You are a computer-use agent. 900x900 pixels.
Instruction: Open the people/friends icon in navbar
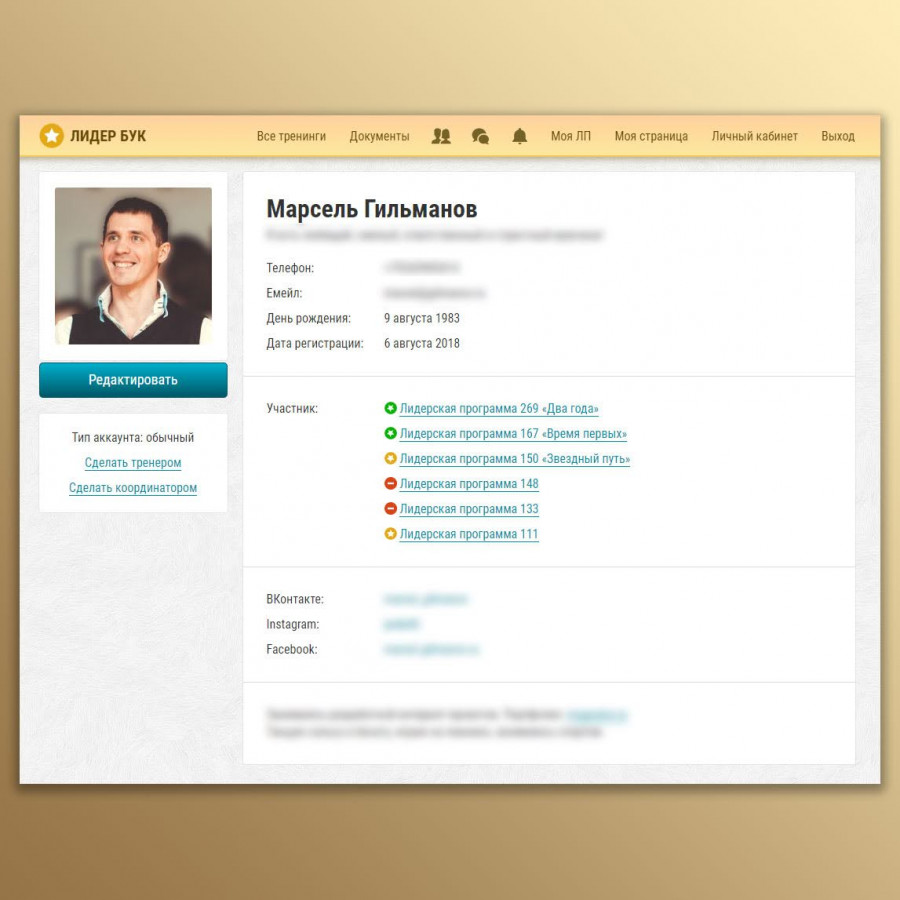pos(441,136)
